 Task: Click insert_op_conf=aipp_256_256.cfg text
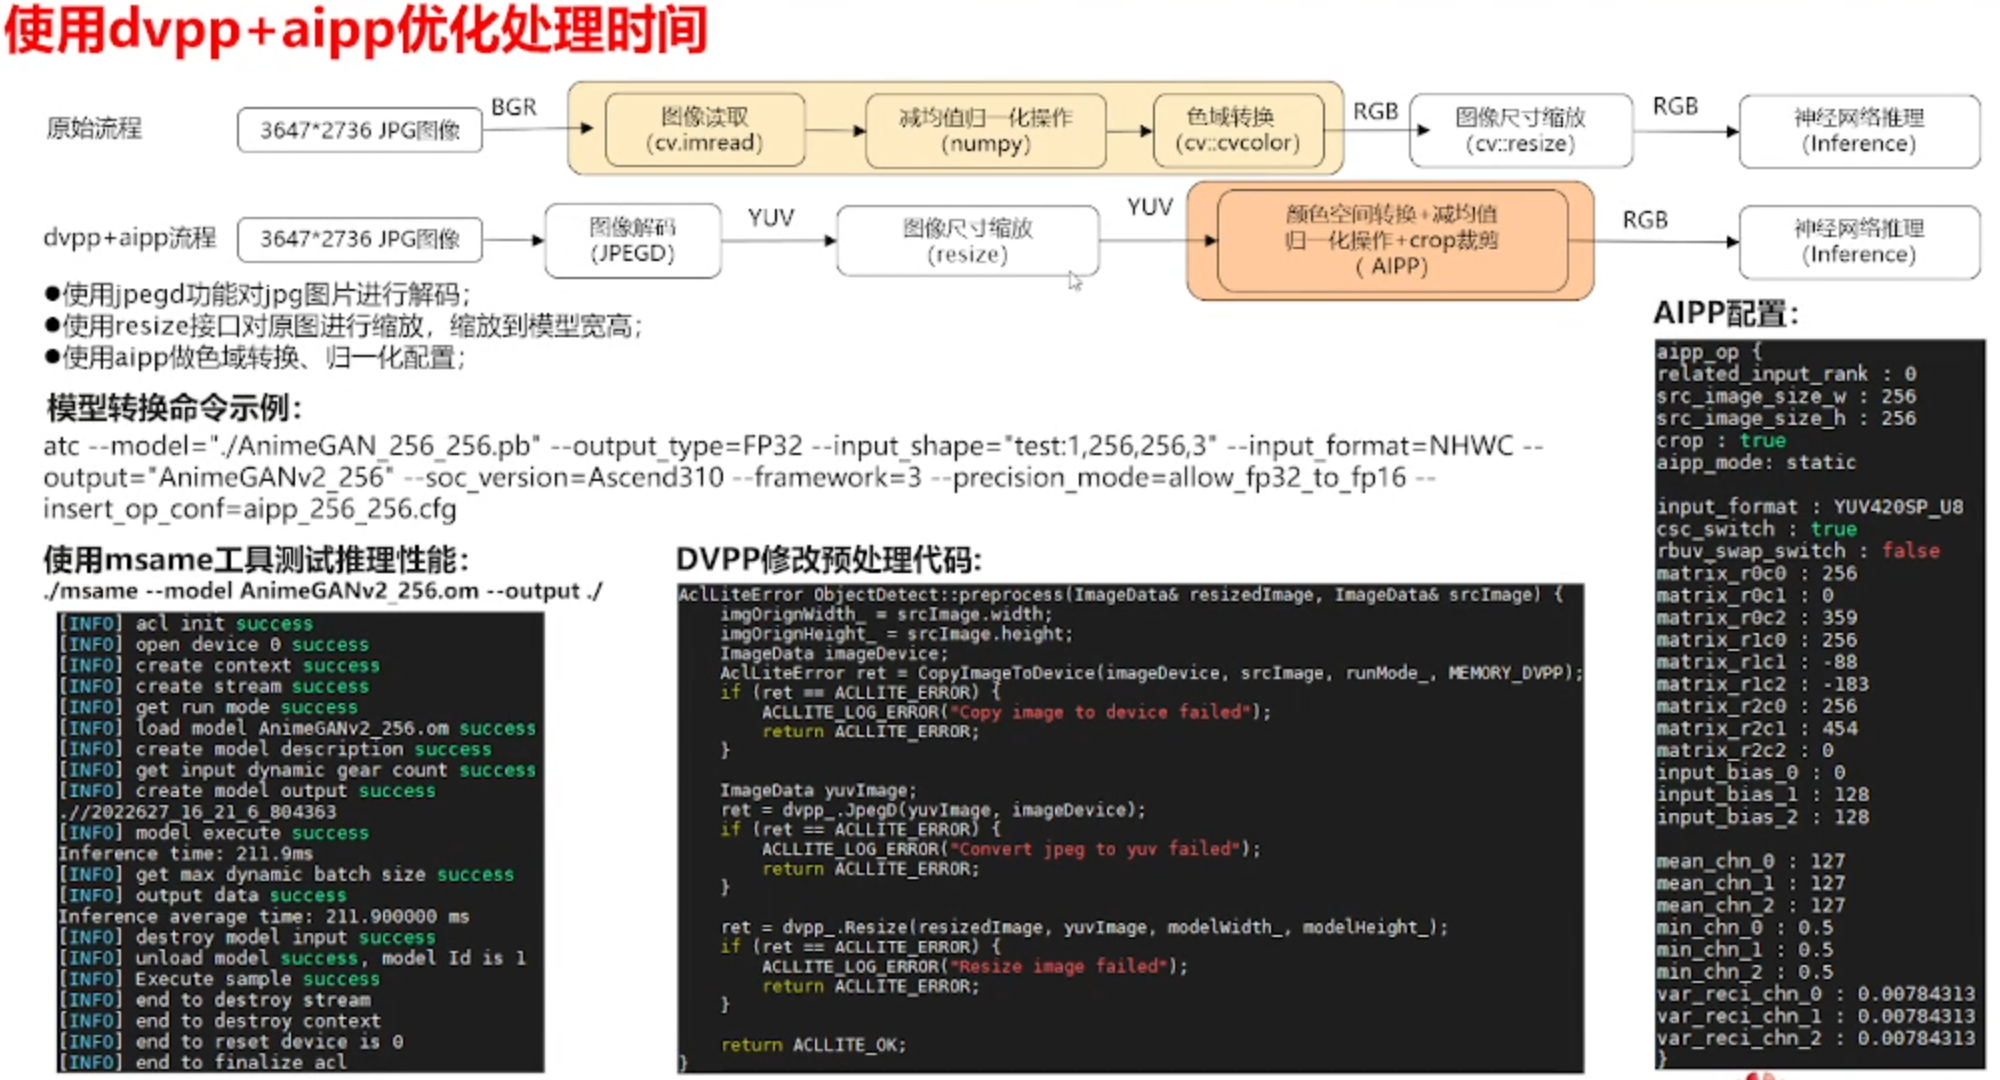250,509
